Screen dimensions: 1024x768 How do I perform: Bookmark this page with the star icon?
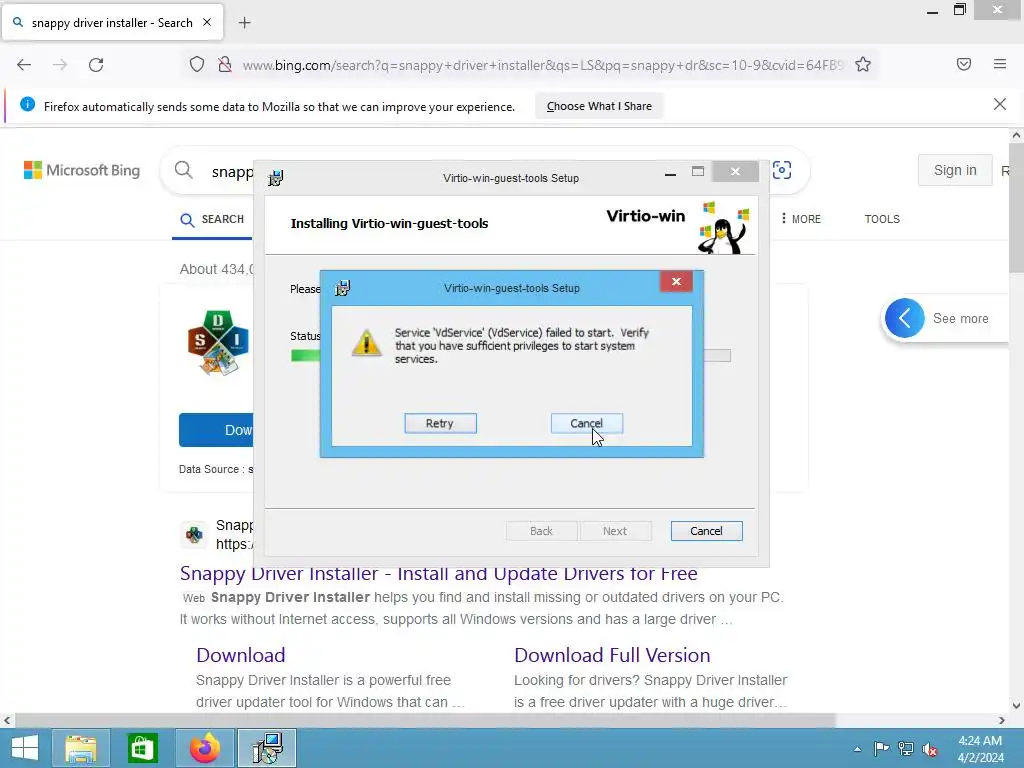point(863,65)
